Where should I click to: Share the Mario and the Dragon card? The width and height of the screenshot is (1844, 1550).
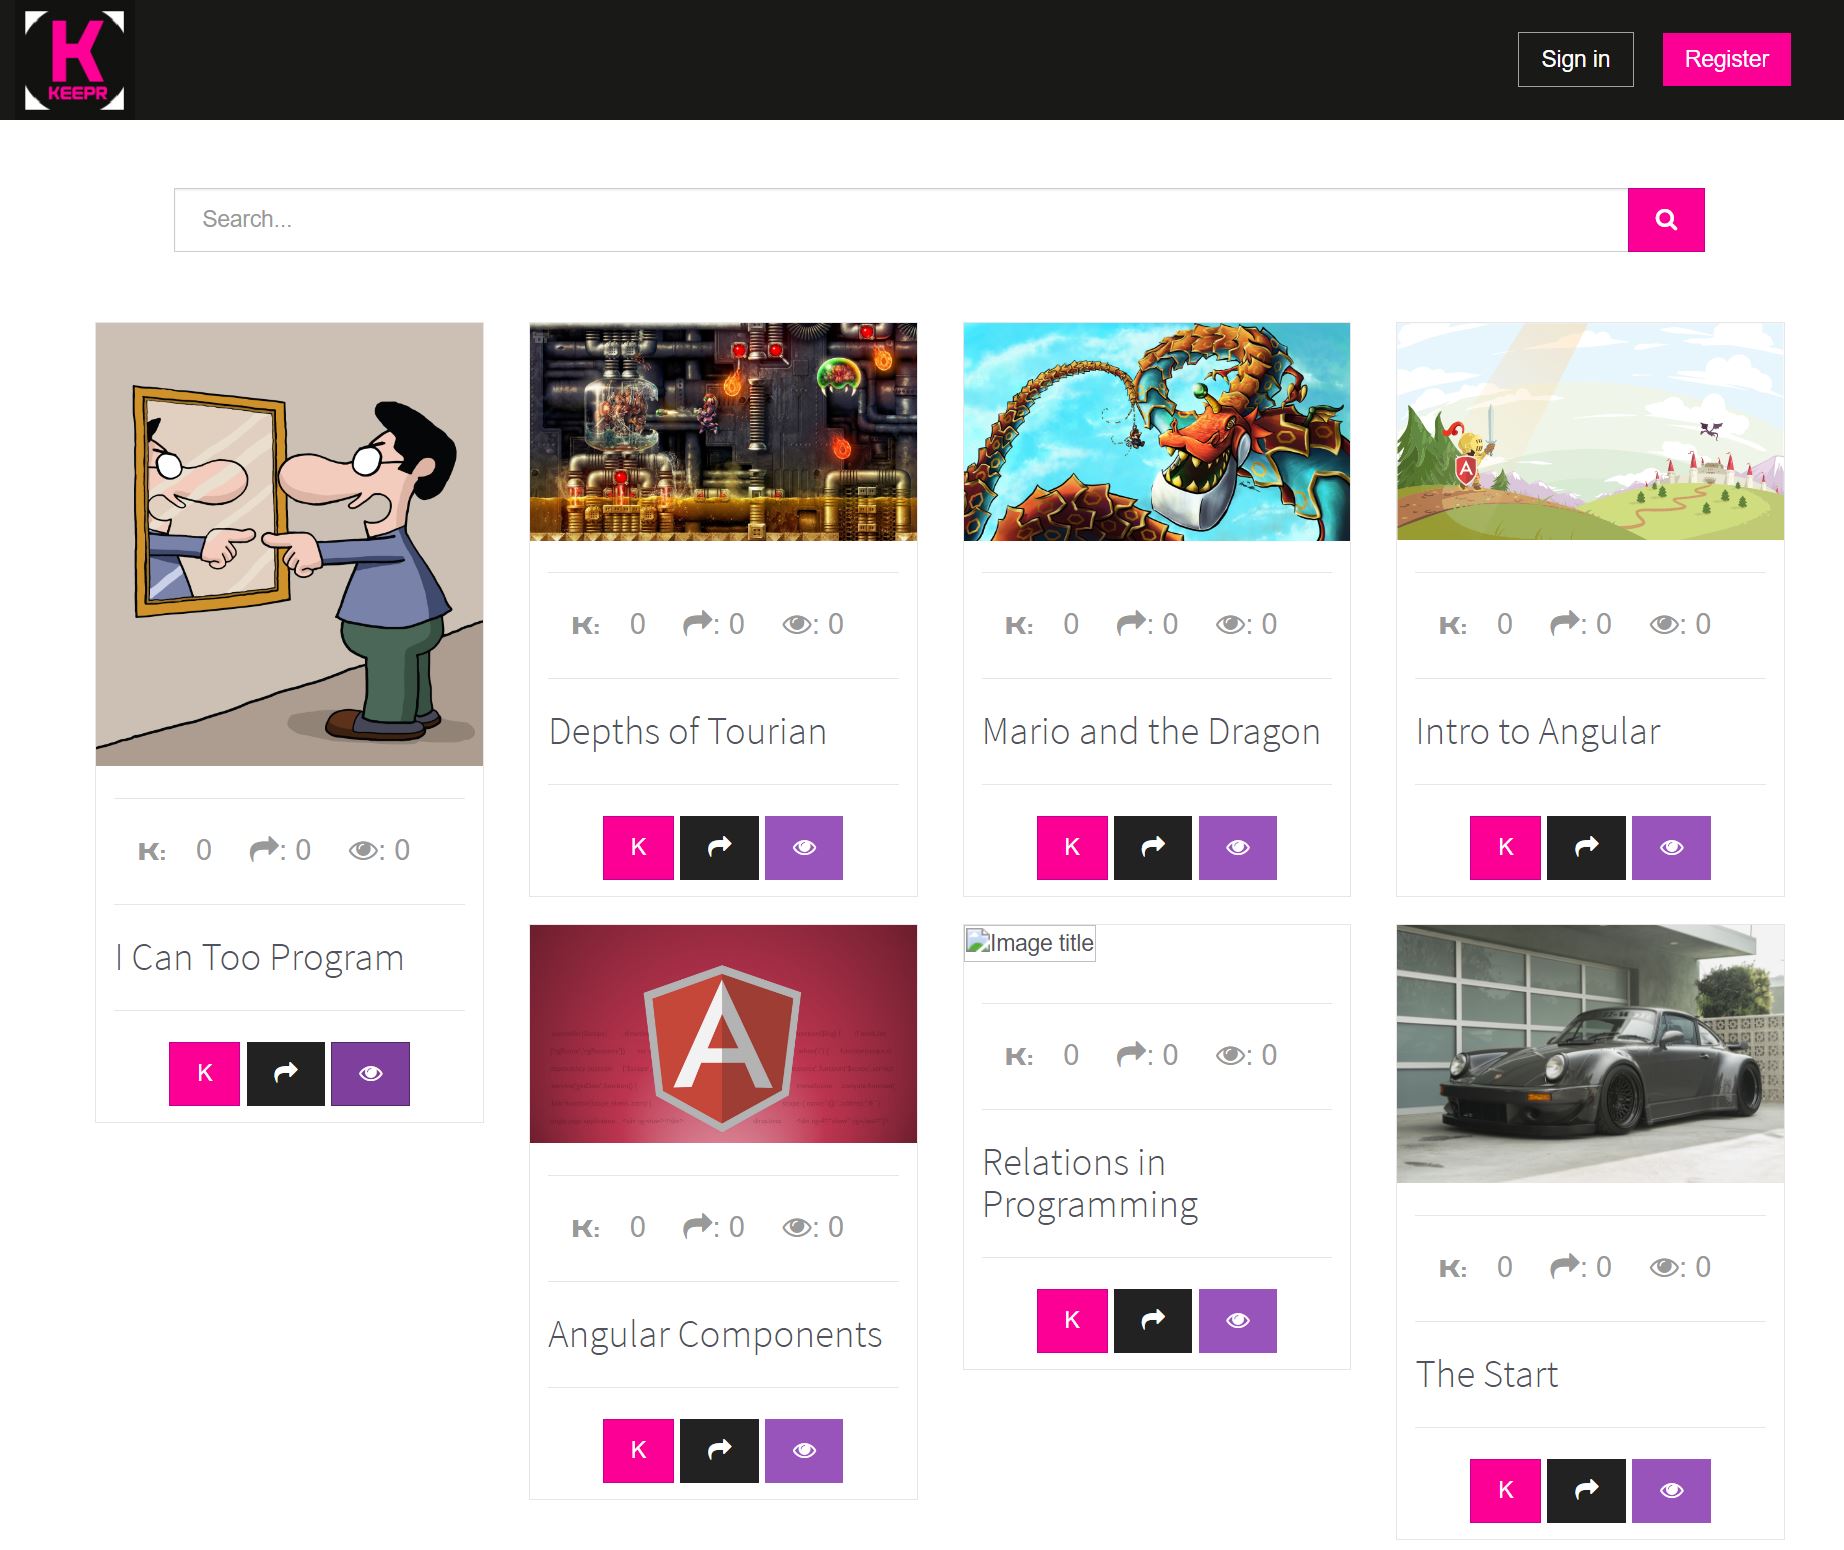(x=1153, y=848)
